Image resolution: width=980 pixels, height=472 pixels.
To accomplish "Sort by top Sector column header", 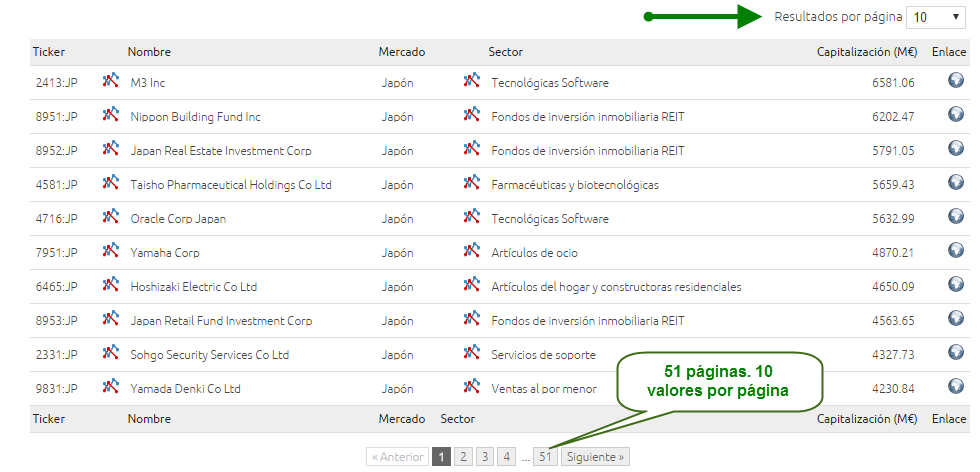I will (506, 52).
